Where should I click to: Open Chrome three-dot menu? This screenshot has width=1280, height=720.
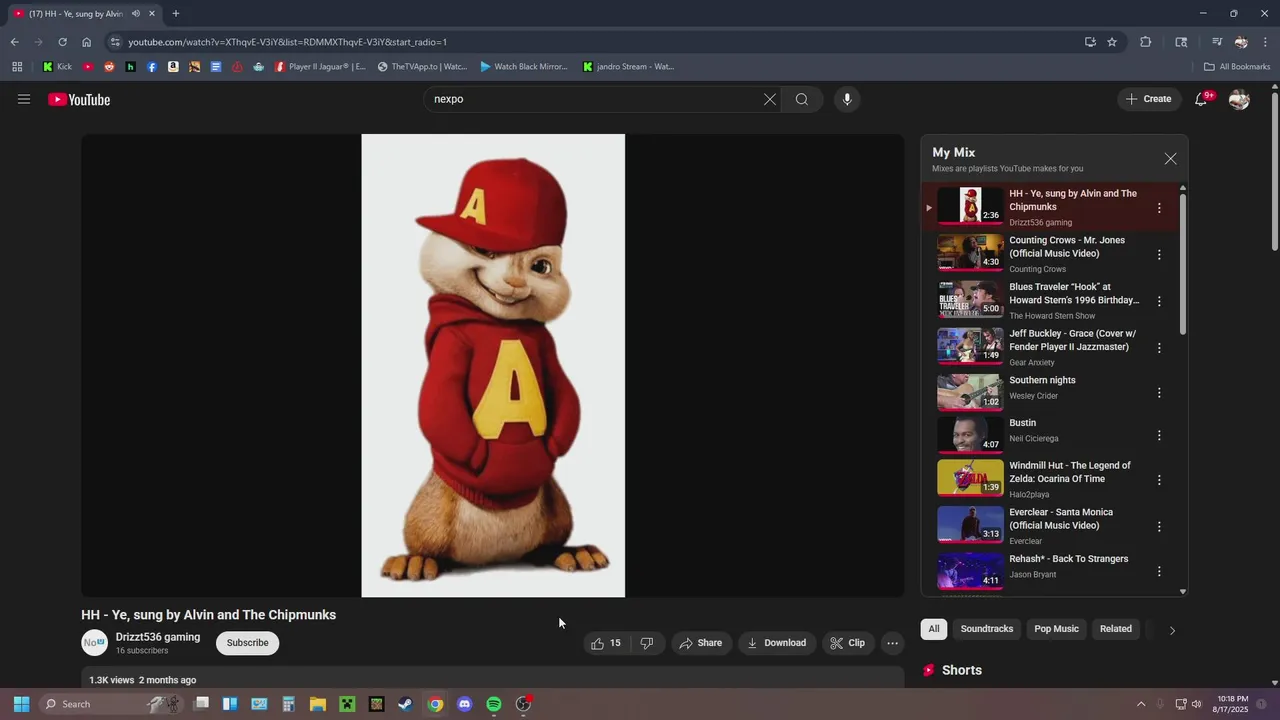1264,42
